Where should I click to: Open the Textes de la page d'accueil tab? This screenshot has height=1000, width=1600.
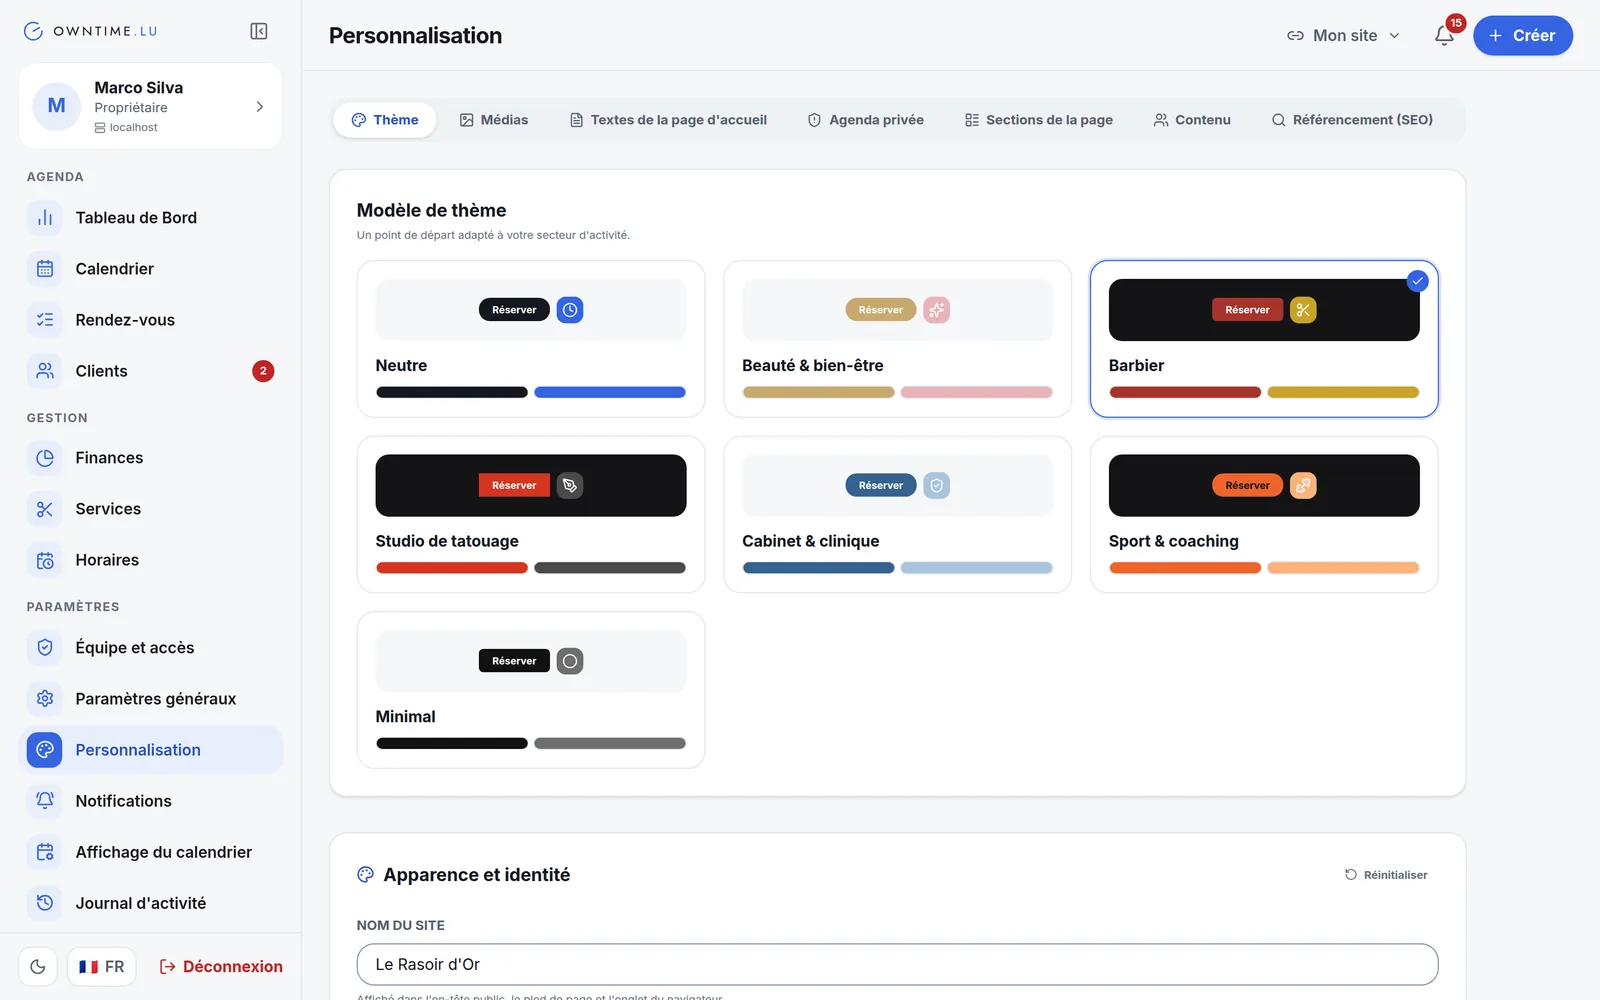(x=668, y=120)
